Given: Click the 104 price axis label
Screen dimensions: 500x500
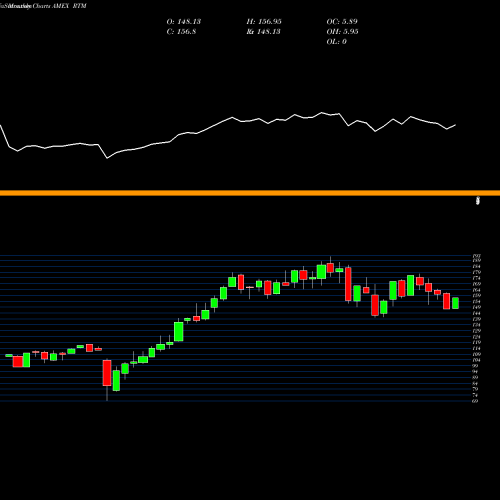Looking at the screenshot, I should coord(477,360).
